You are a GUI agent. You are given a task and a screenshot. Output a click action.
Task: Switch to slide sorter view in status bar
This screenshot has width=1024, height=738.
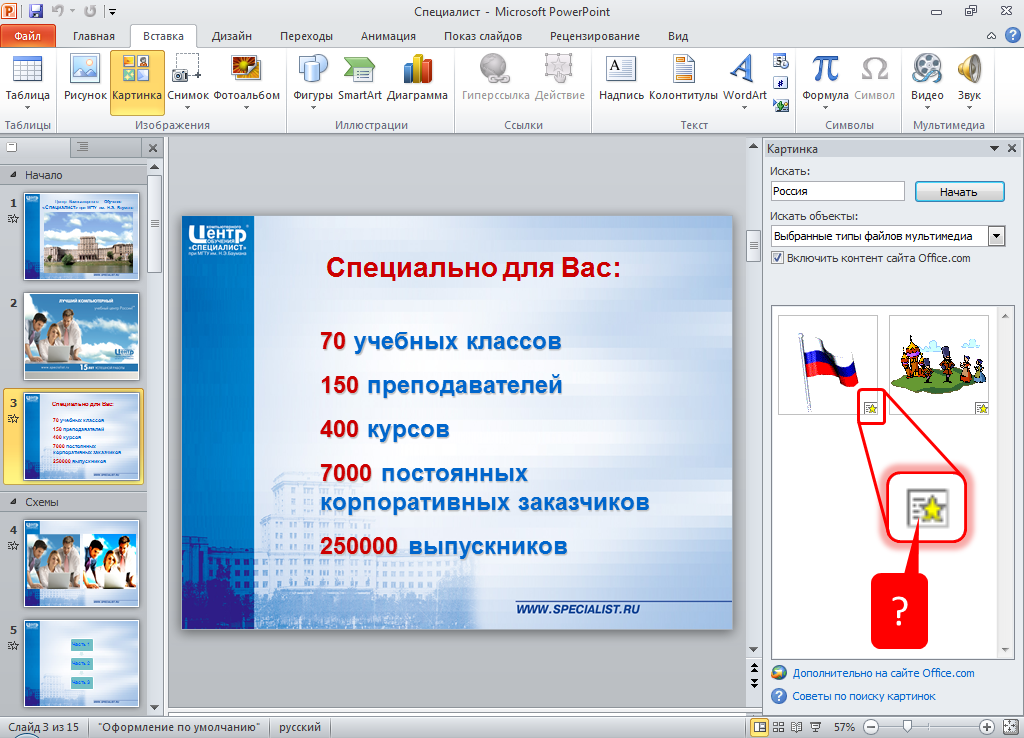779,727
